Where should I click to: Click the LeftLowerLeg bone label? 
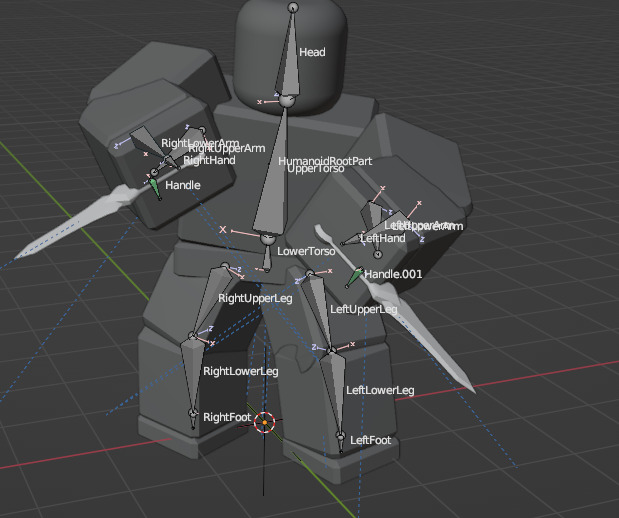pyautogui.click(x=380, y=390)
